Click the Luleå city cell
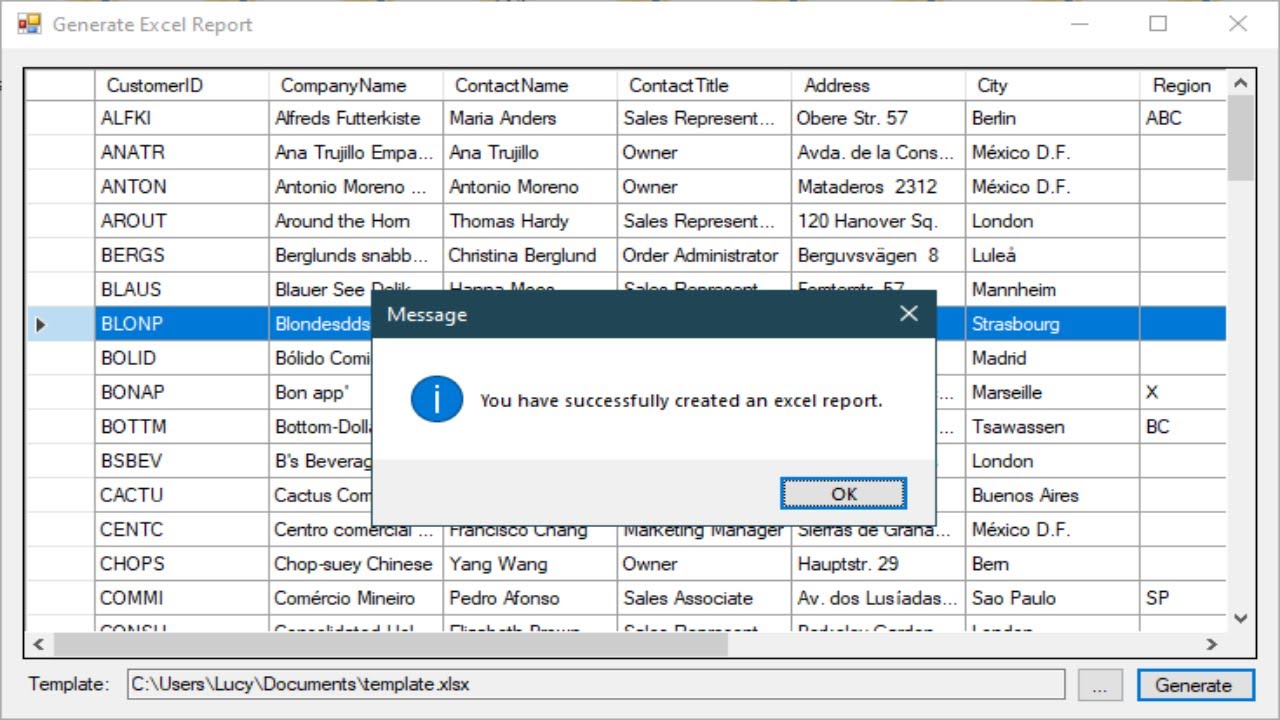The height and width of the screenshot is (720, 1280). pos(1051,255)
